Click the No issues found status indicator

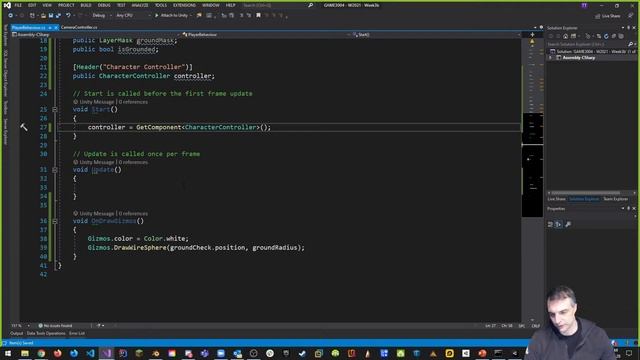tap(56, 326)
